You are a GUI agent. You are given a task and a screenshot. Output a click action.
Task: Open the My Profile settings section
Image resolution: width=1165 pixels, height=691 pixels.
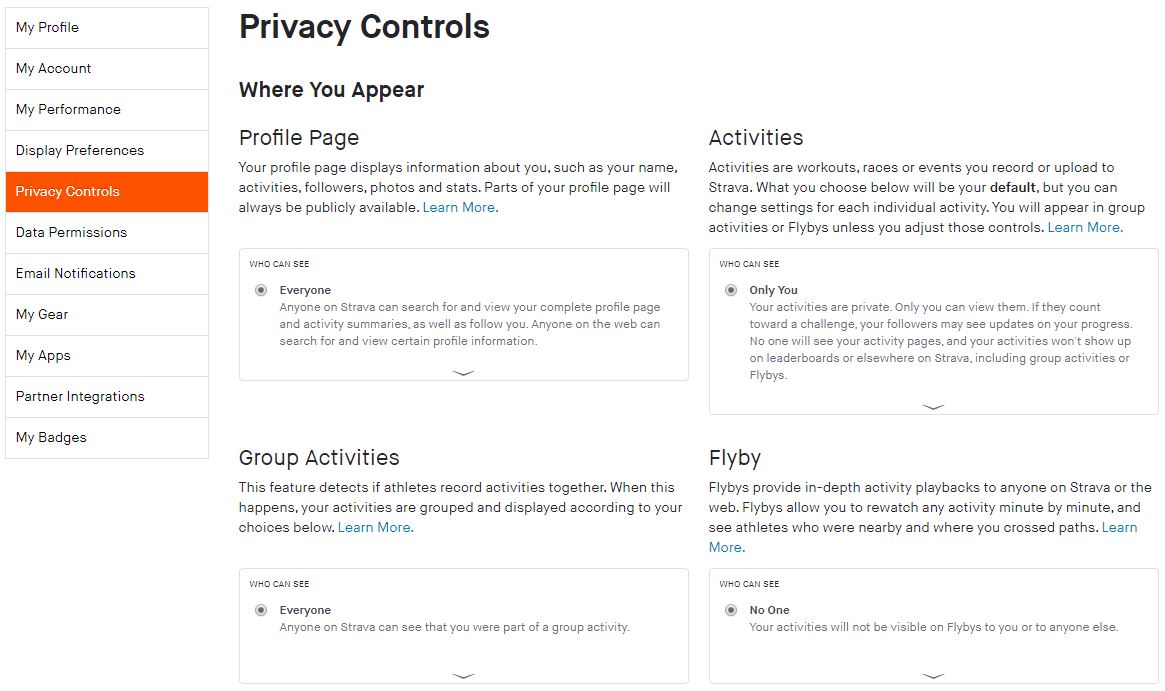[x=47, y=27]
